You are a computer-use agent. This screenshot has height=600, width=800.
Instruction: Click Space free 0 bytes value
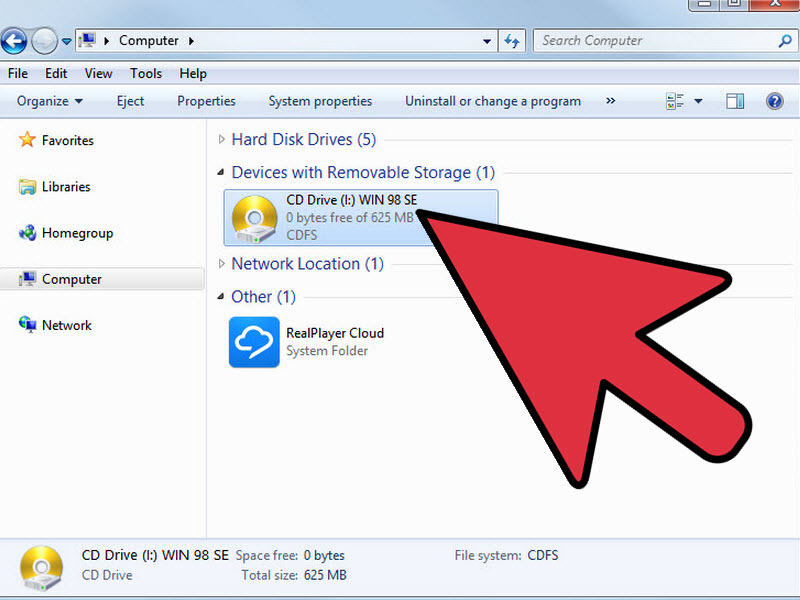tap(324, 555)
